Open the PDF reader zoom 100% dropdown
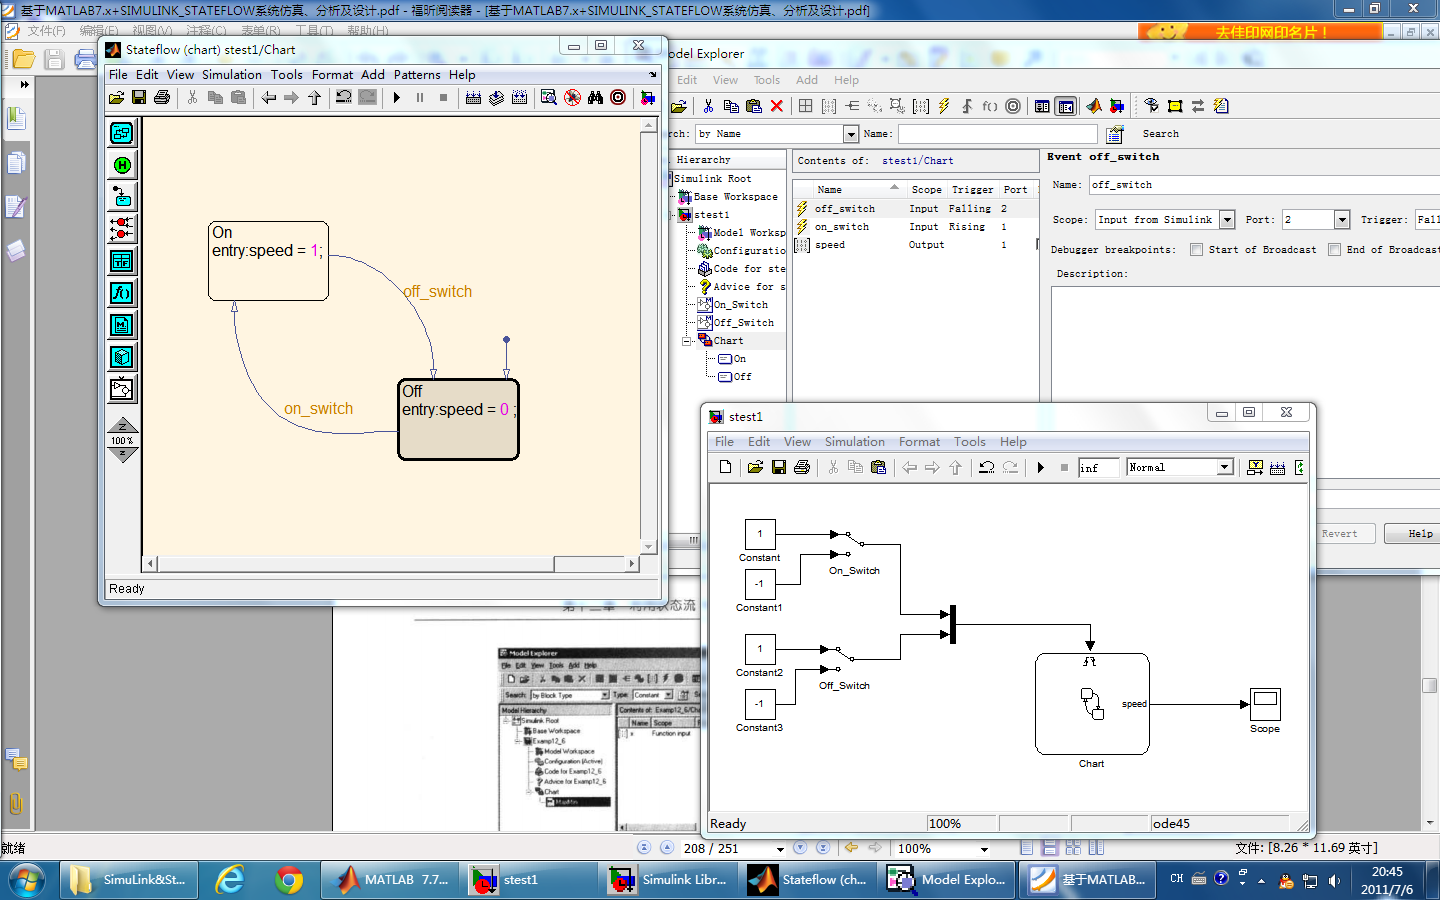1440x900 pixels. [x=984, y=849]
